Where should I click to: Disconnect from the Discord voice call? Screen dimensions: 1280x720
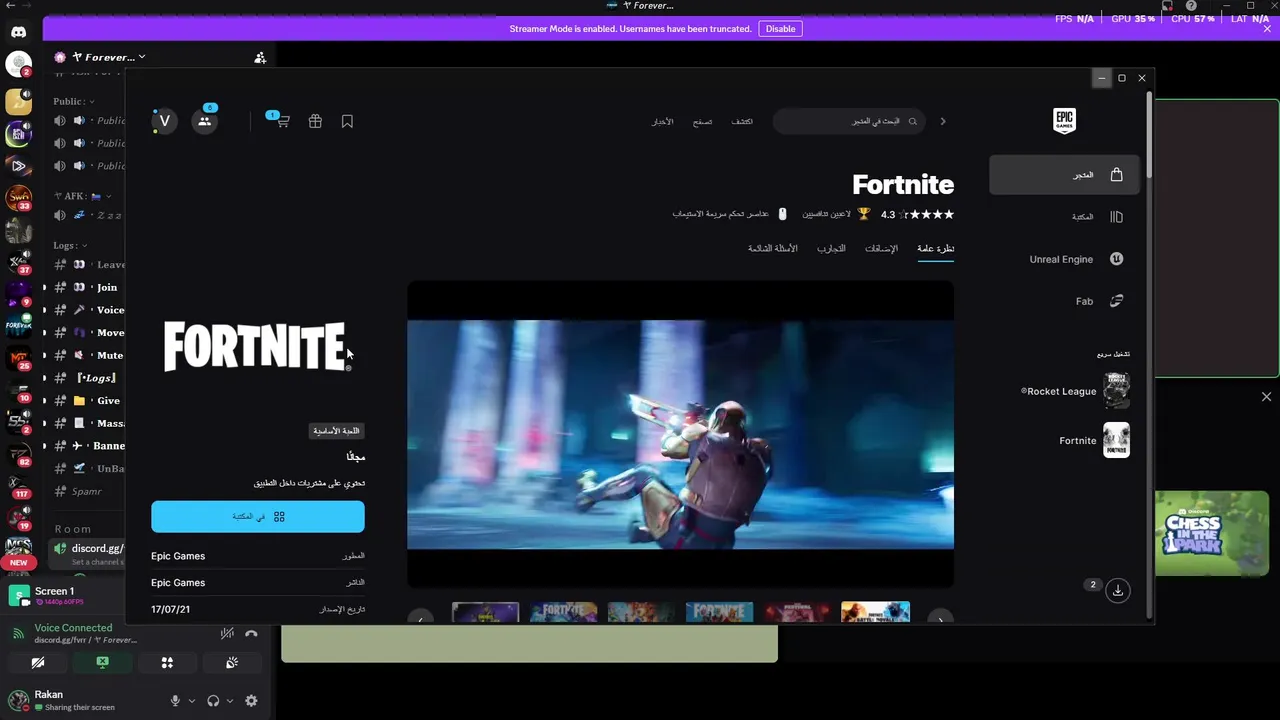[x=251, y=633]
